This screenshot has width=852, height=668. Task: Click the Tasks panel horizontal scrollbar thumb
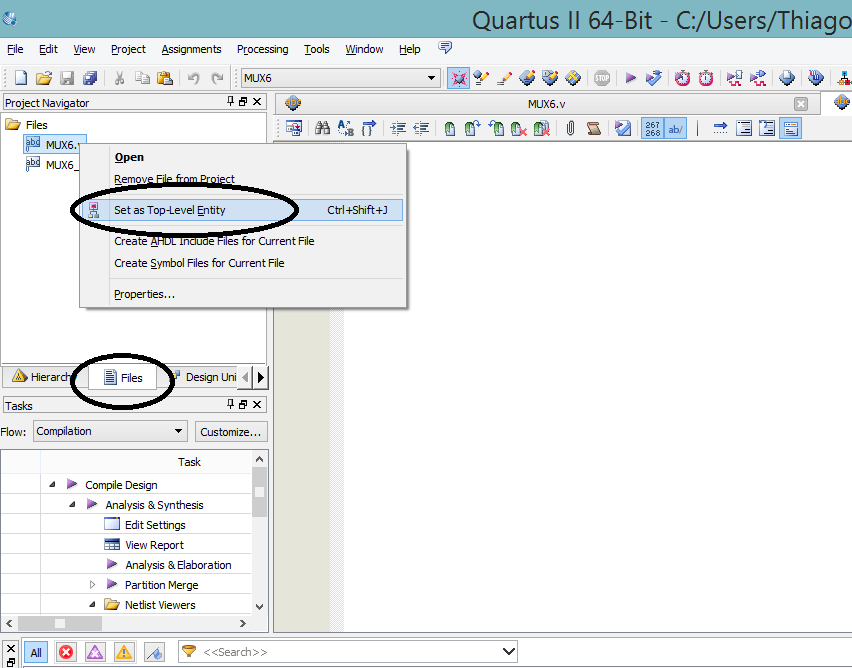pyautogui.click(x=60, y=623)
